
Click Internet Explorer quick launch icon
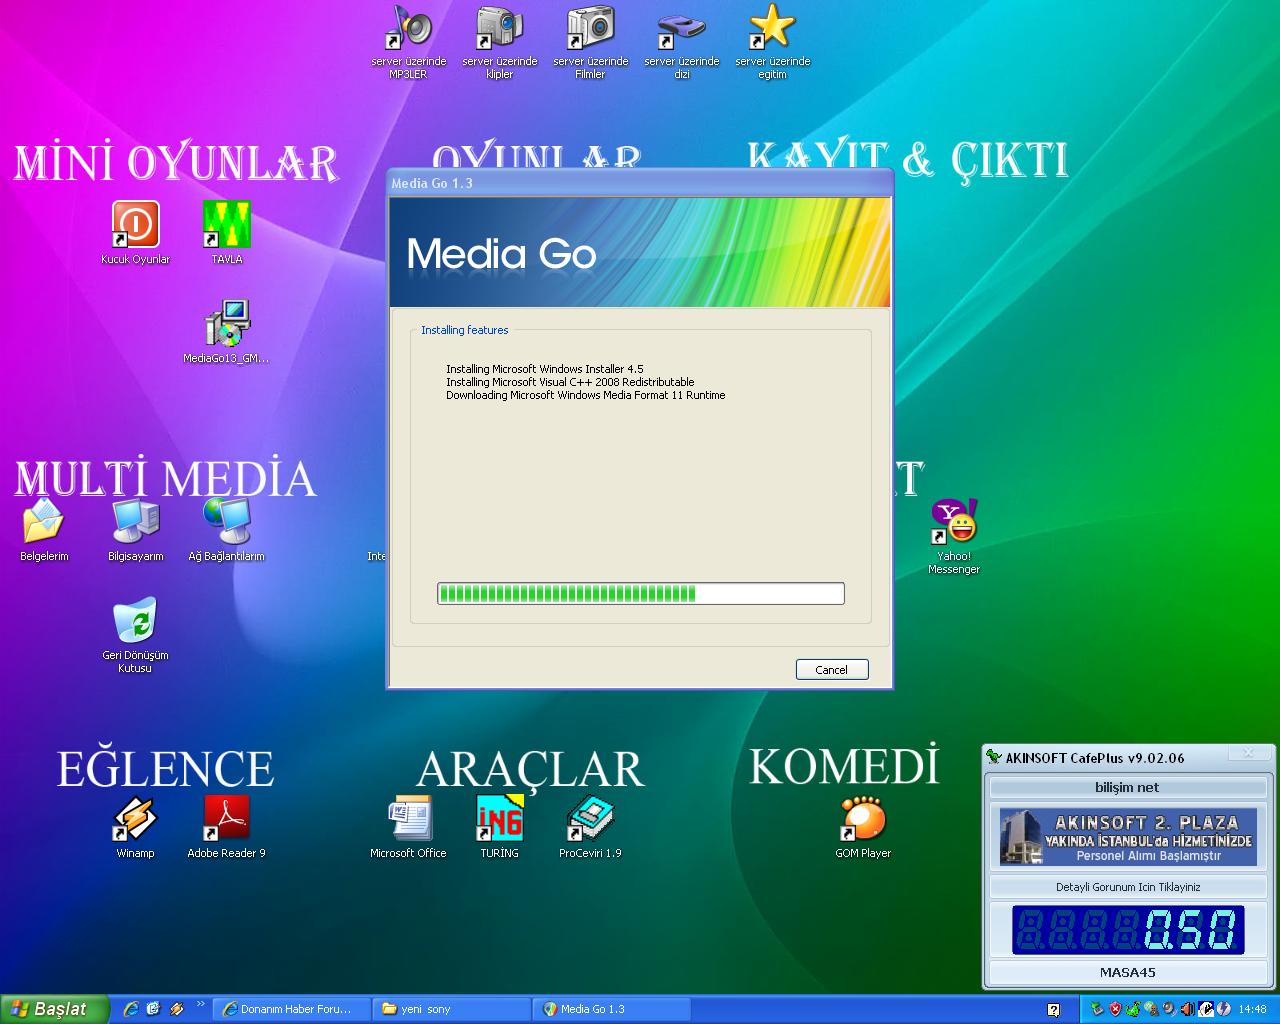point(130,1009)
